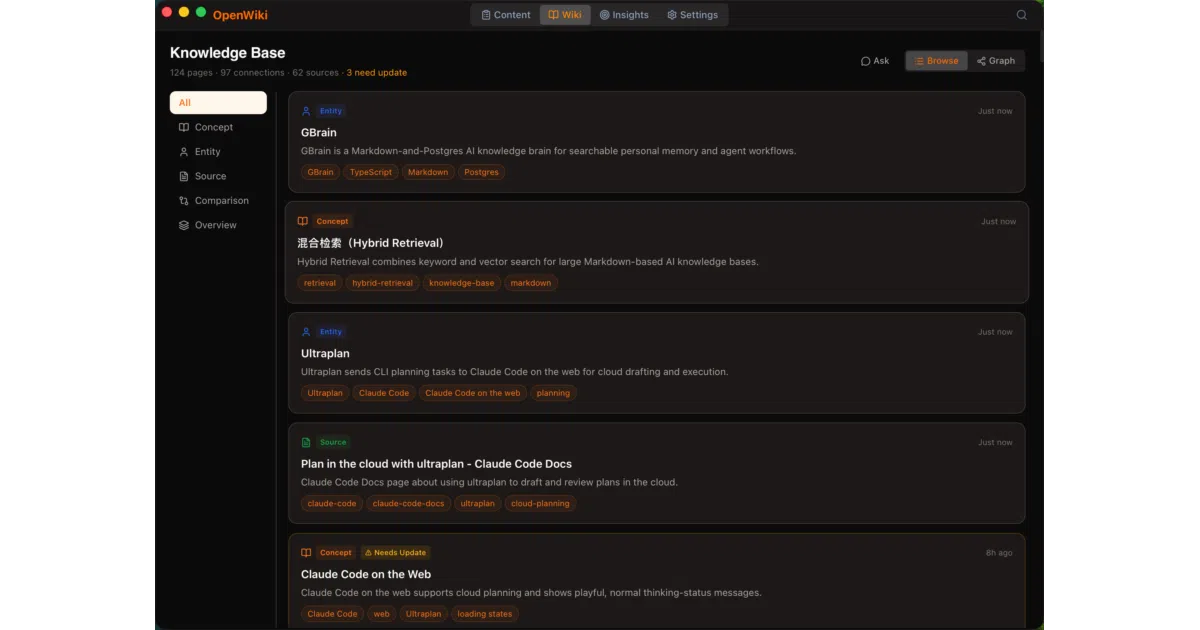Click the Source document icon in sidebar
Image resolution: width=1200 pixels, height=630 pixels.
184,176
